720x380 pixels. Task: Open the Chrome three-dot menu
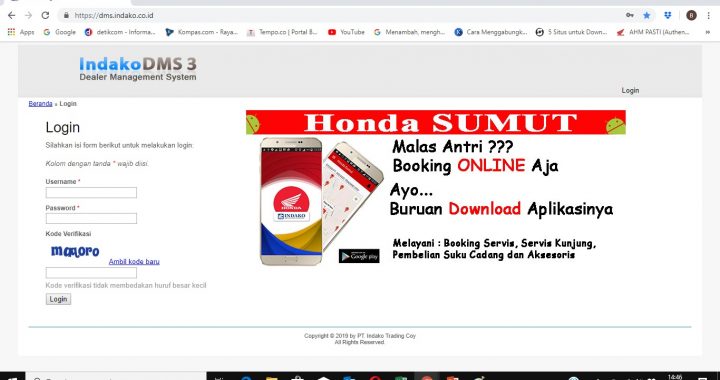(709, 16)
